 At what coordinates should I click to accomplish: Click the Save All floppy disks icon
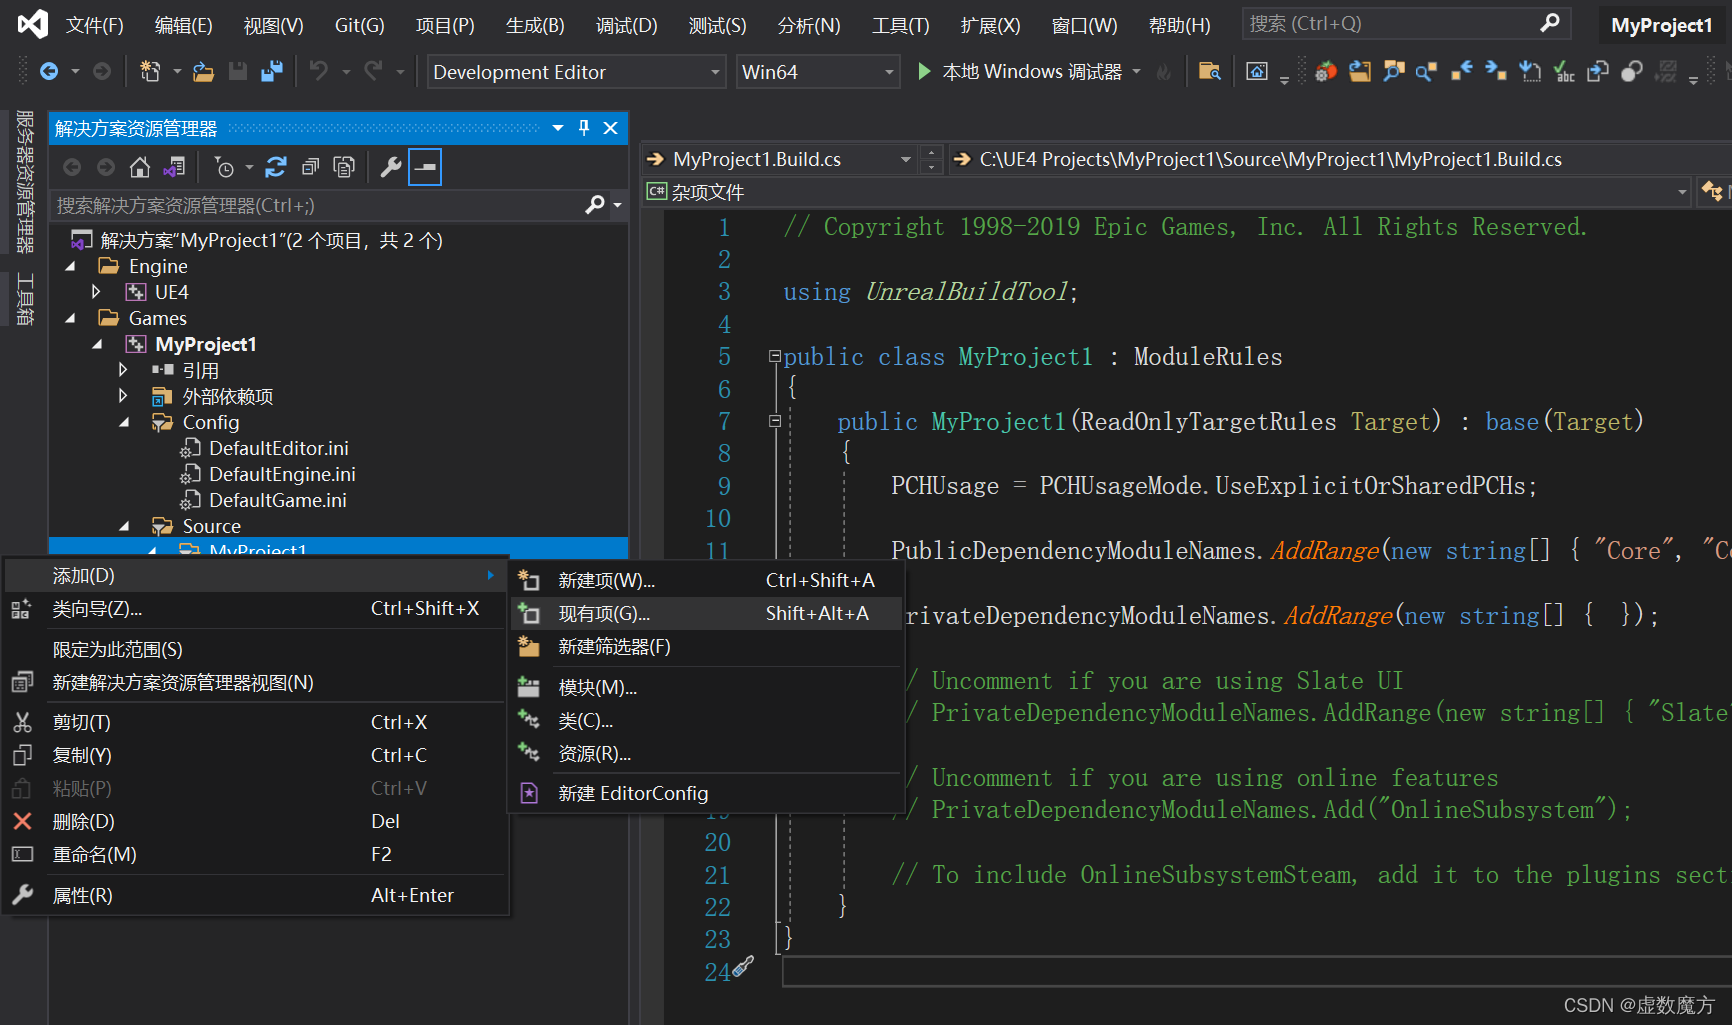coord(271,71)
